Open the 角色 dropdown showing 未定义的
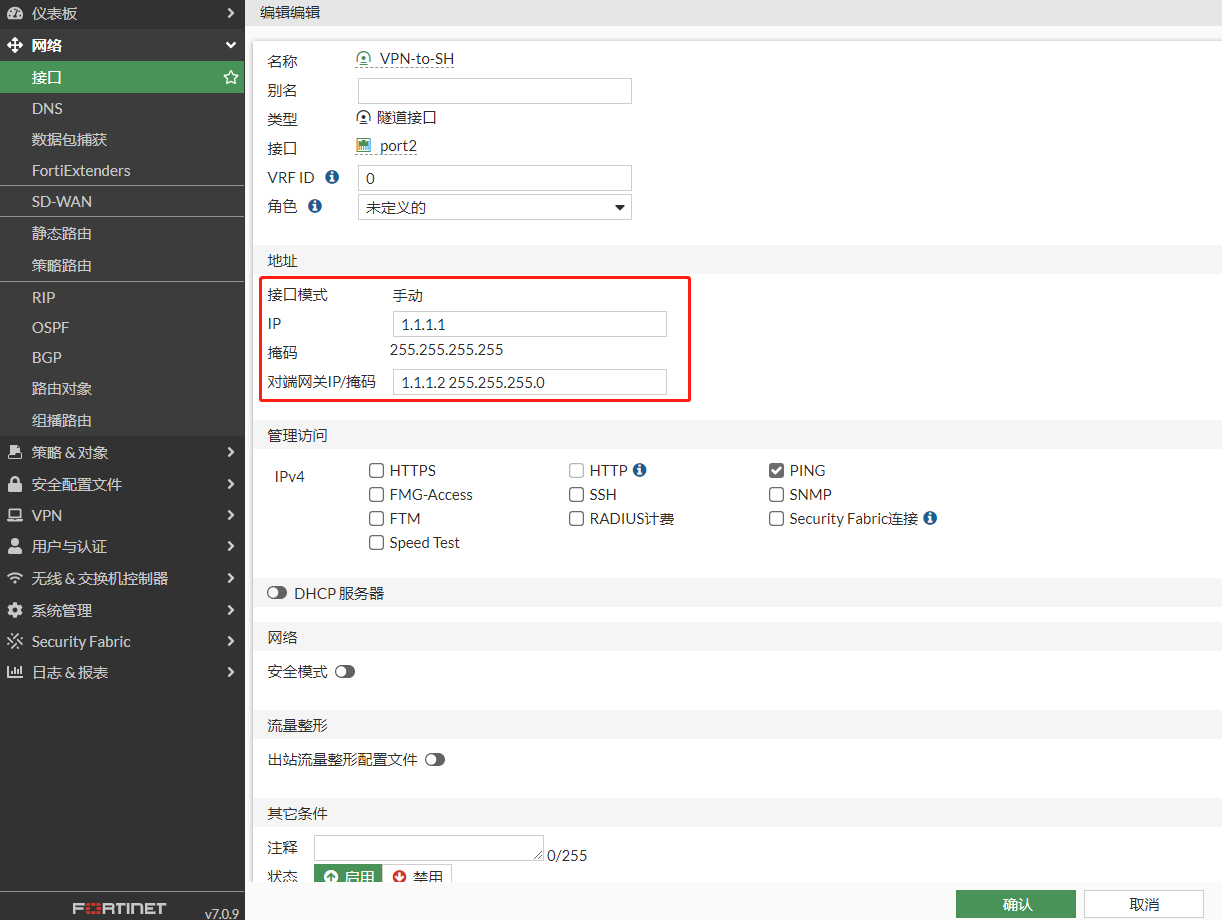The image size is (1222, 920). coord(494,207)
